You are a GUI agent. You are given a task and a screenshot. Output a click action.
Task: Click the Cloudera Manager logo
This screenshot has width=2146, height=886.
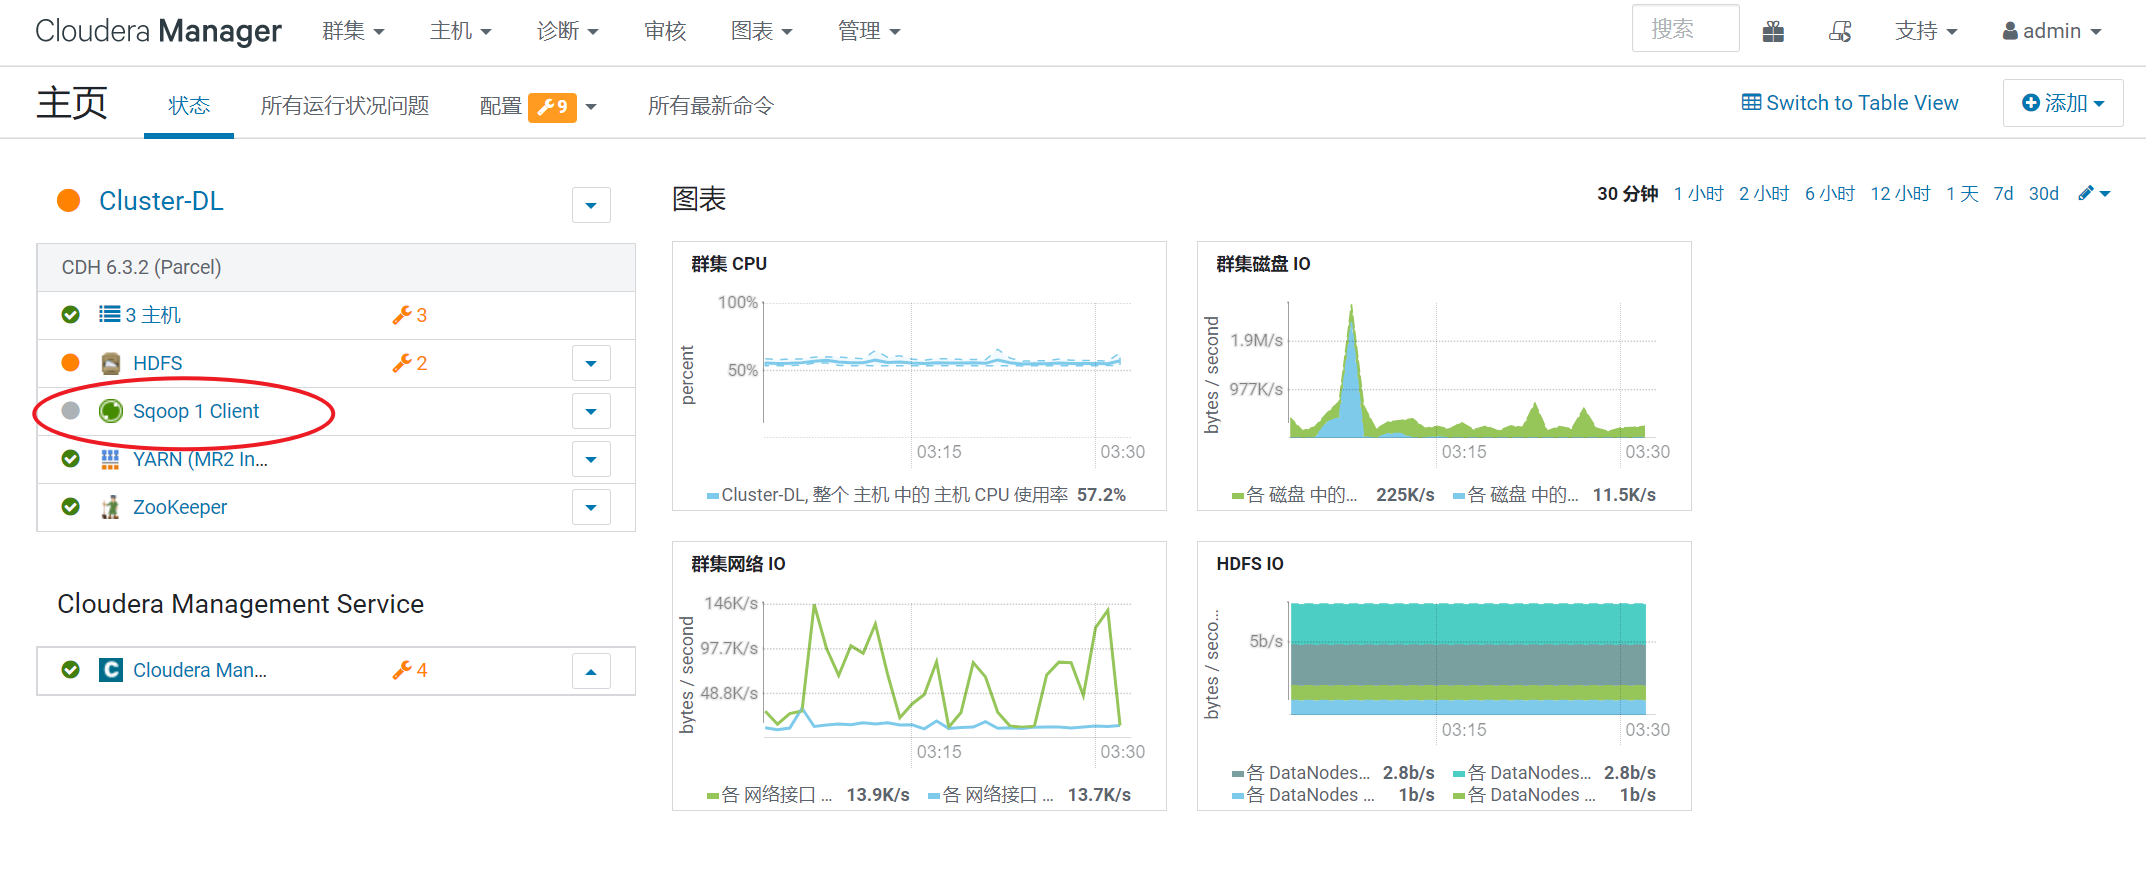click(158, 31)
